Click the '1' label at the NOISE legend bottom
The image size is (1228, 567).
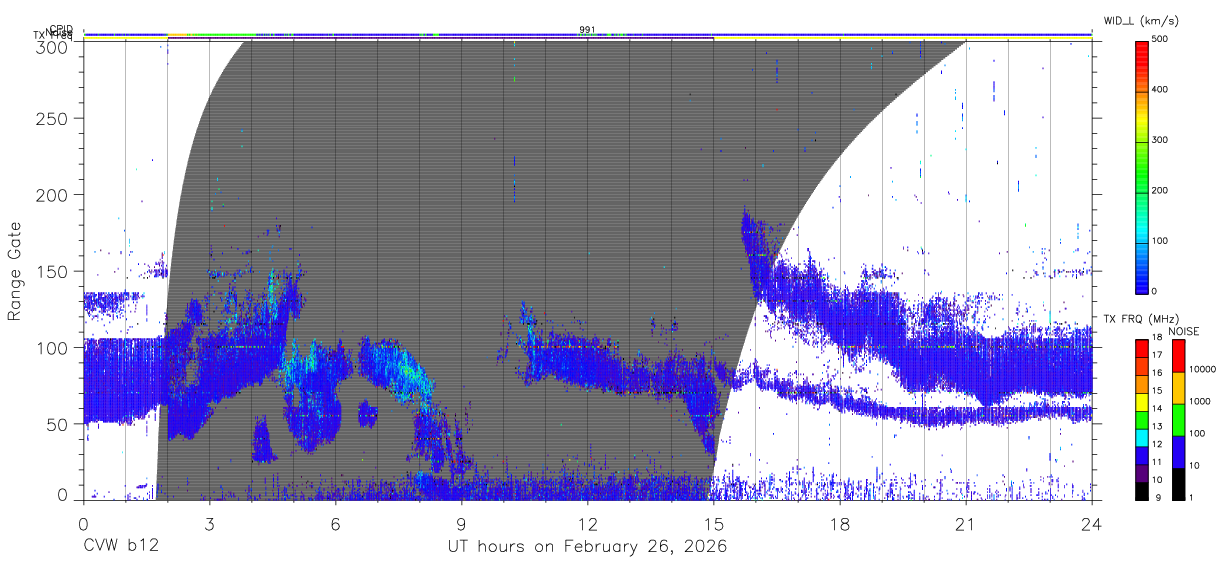click(x=1193, y=497)
